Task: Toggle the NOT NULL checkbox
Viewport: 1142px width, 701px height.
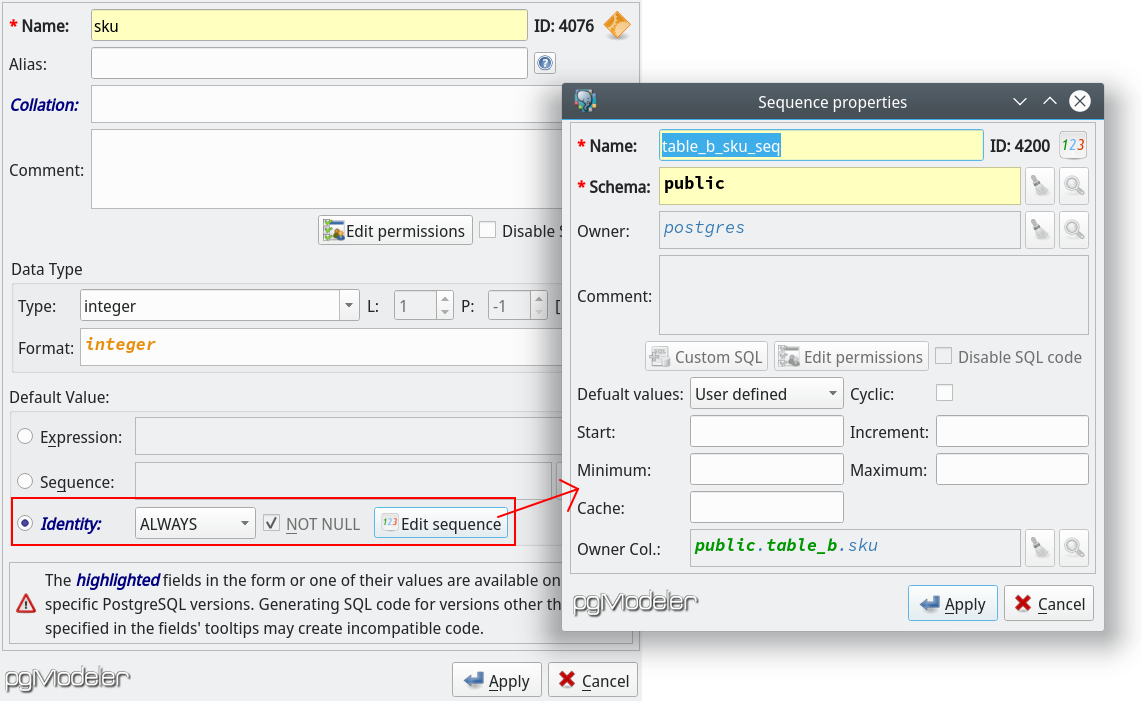Action: [x=272, y=522]
